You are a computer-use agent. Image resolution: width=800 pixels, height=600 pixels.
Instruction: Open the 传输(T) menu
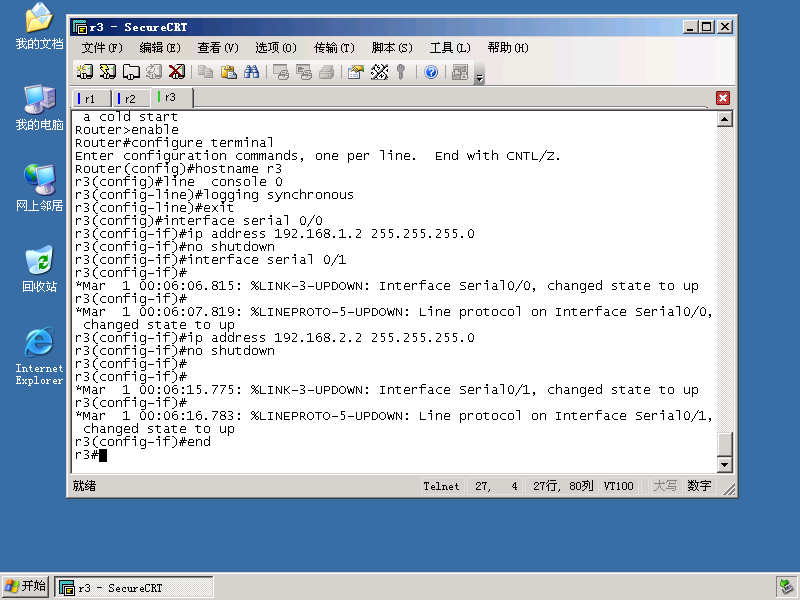click(x=334, y=48)
